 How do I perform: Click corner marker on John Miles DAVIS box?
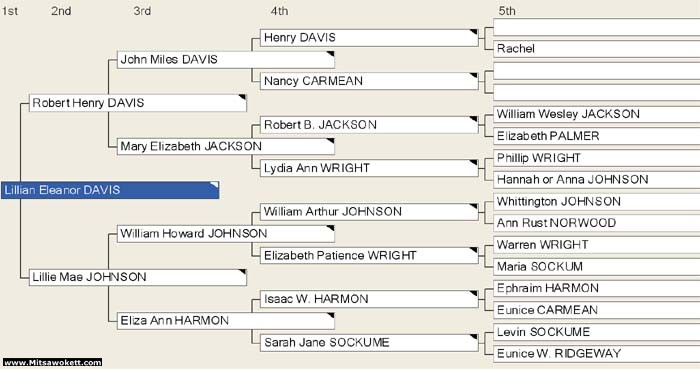pyautogui.click(x=330, y=54)
